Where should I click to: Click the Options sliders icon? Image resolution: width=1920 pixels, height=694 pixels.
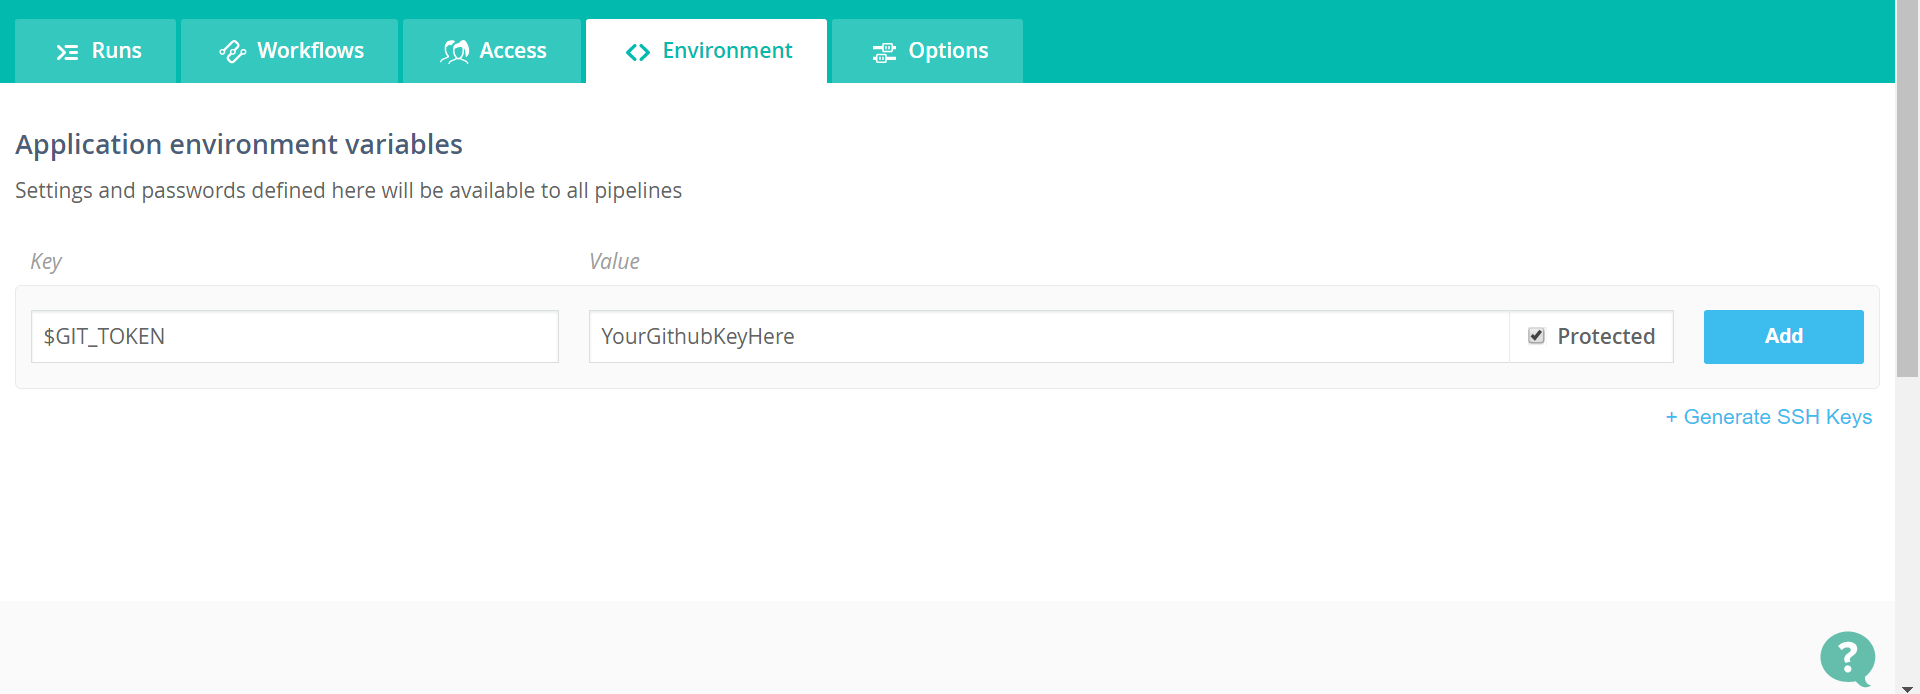pyautogui.click(x=884, y=52)
